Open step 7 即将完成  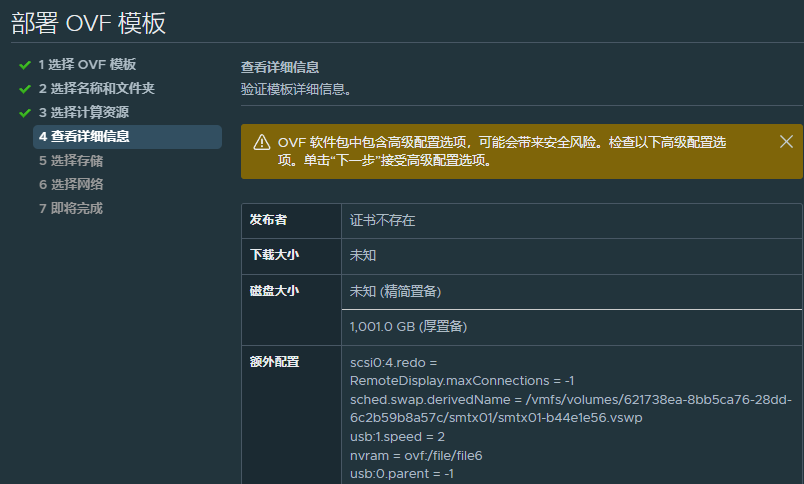pyautogui.click(x=71, y=208)
